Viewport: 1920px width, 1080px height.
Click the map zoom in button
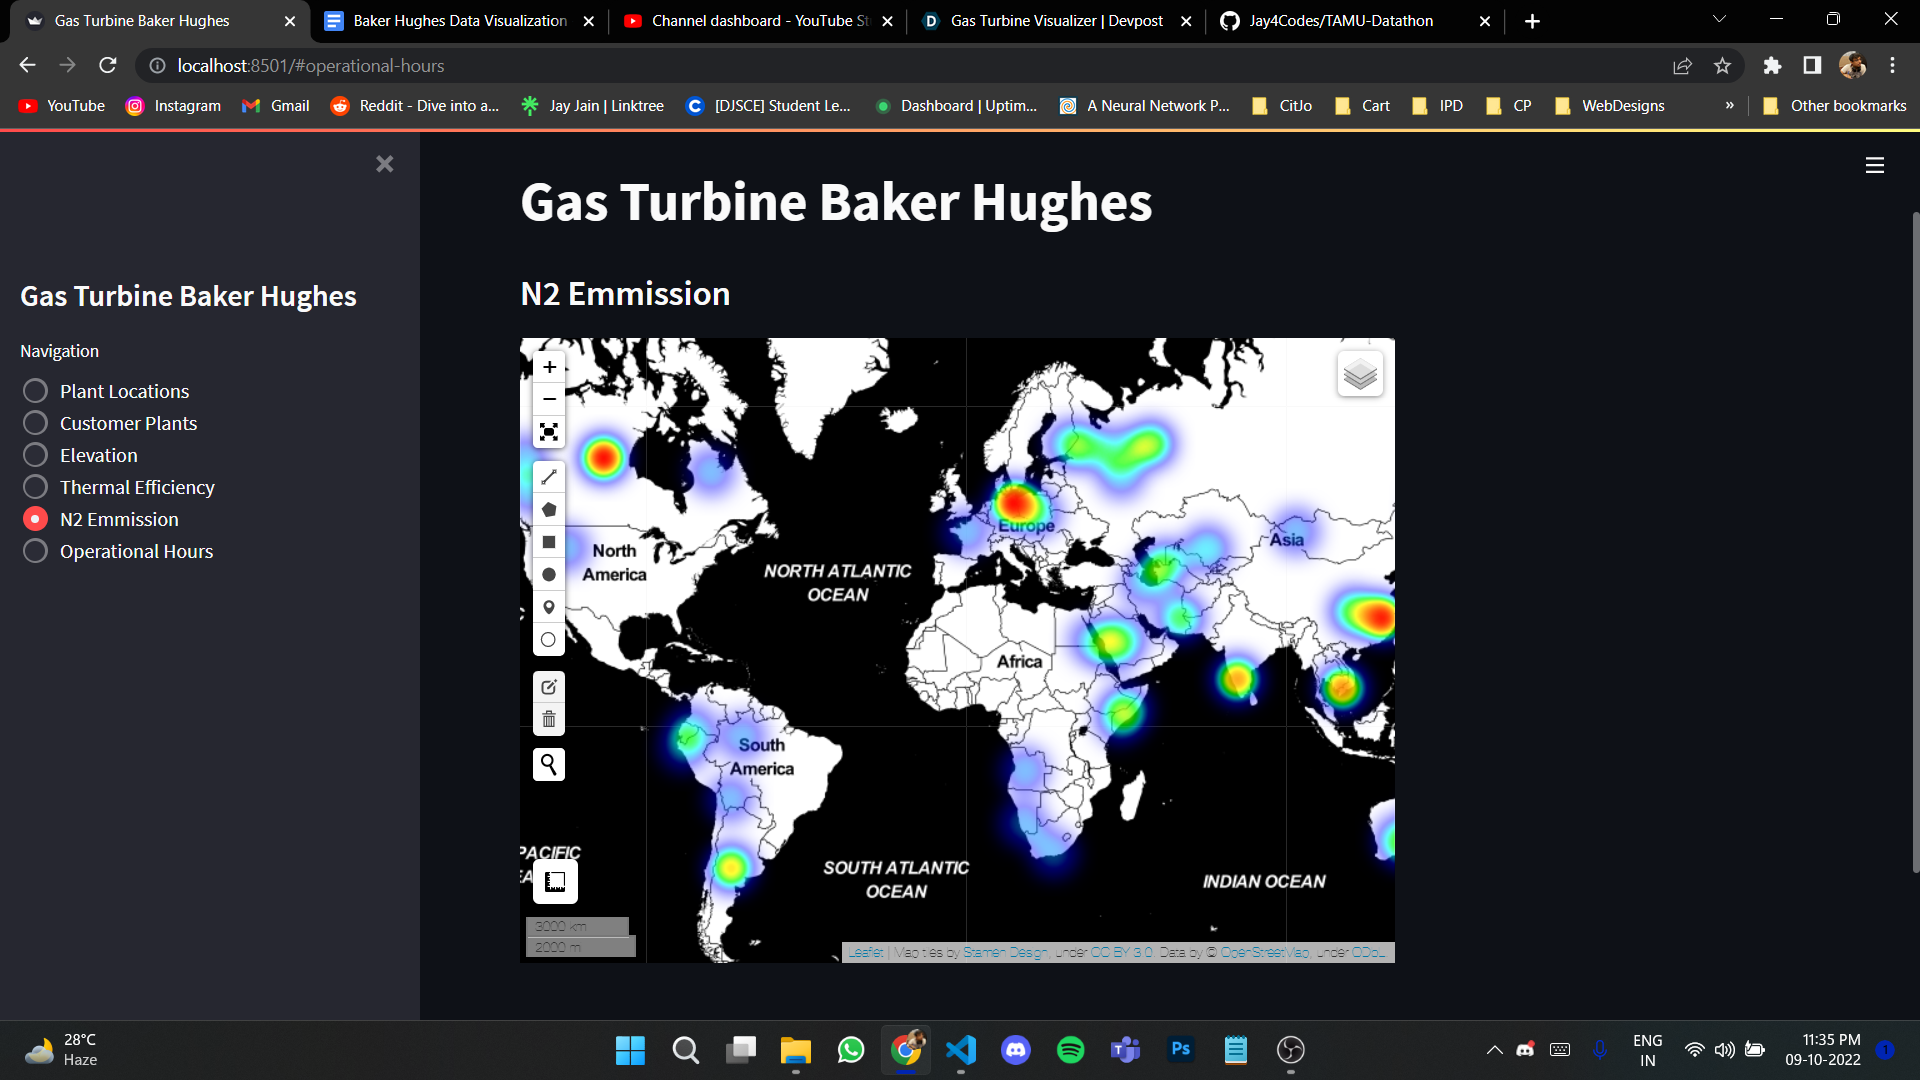(x=549, y=367)
